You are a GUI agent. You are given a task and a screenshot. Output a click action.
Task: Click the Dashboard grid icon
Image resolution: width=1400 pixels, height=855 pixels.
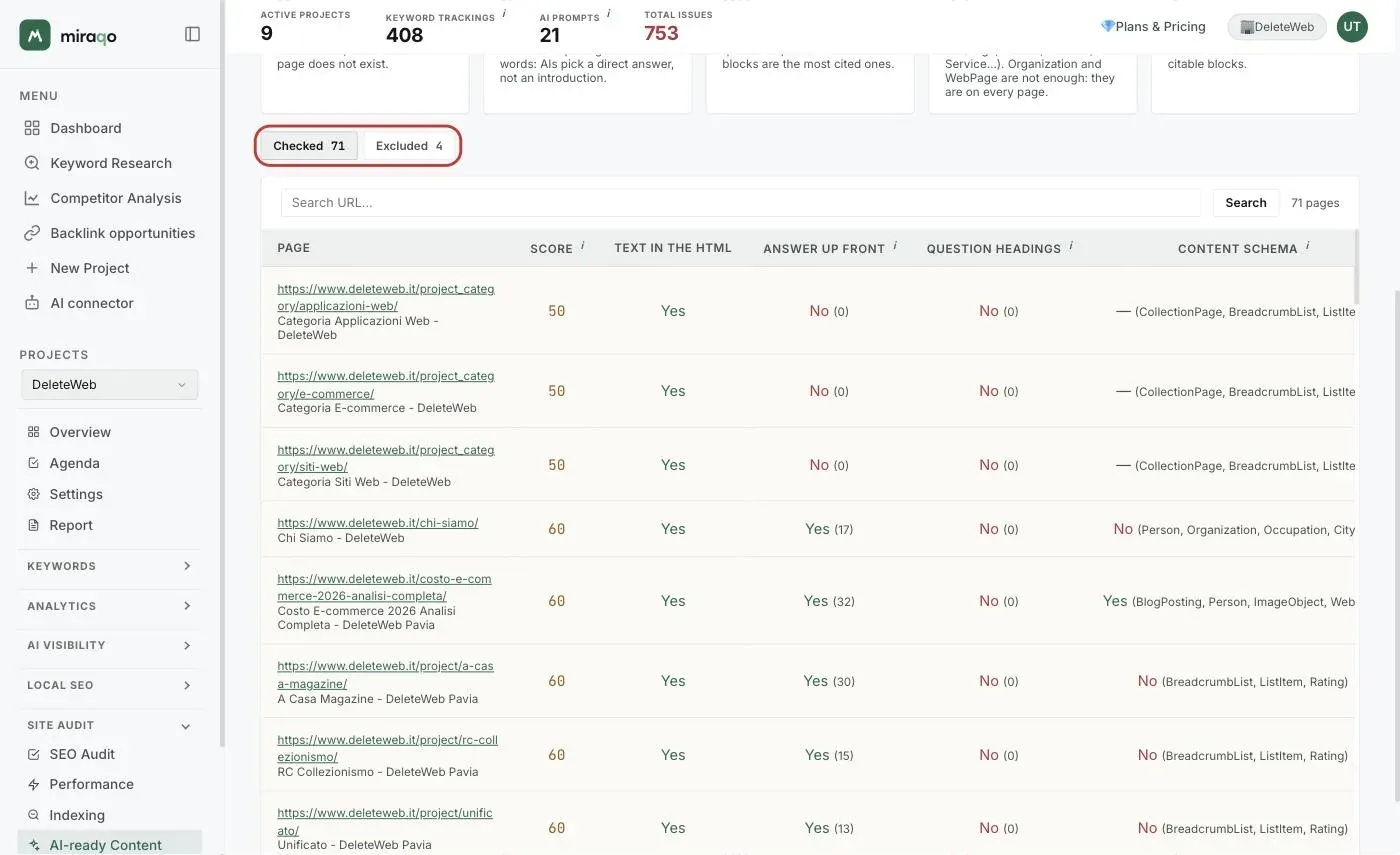pyautogui.click(x=32, y=128)
